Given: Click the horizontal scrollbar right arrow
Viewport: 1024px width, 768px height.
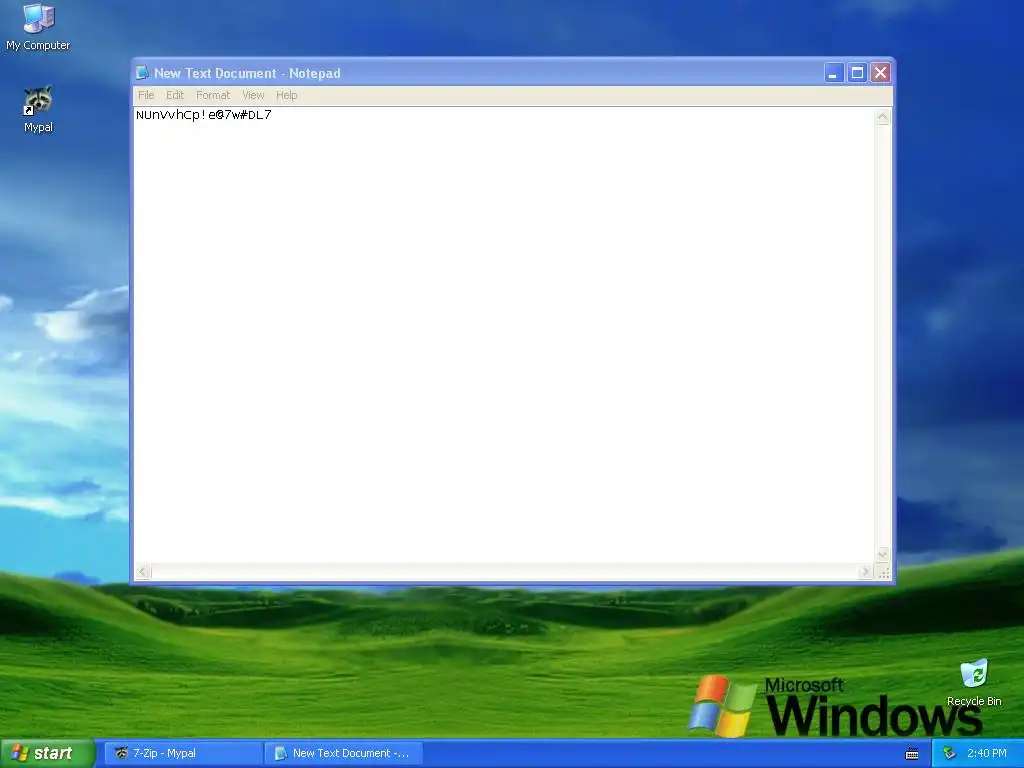Looking at the screenshot, I should pyautogui.click(x=866, y=572).
